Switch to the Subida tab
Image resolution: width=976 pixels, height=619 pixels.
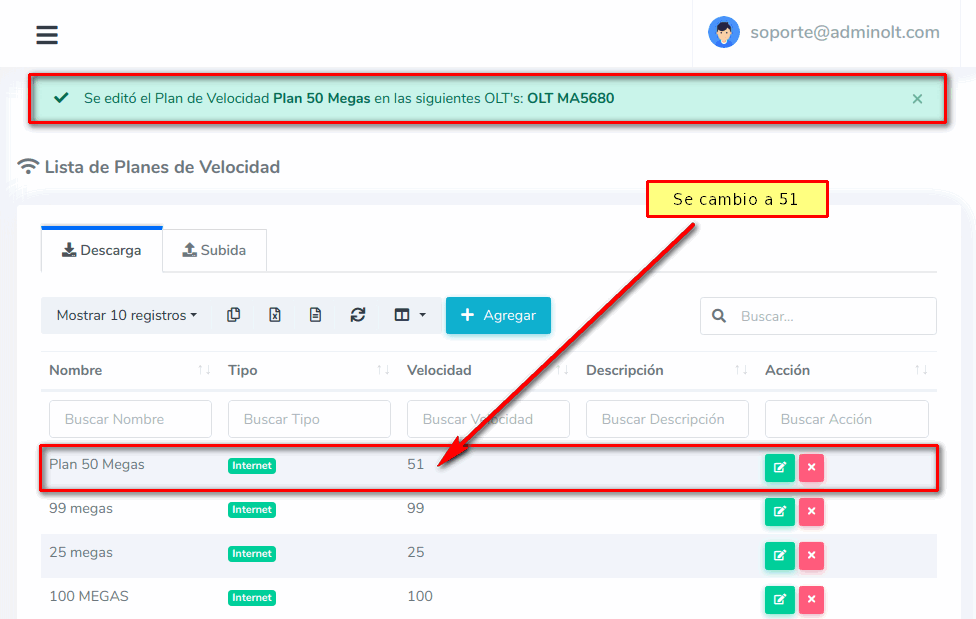[x=214, y=250]
